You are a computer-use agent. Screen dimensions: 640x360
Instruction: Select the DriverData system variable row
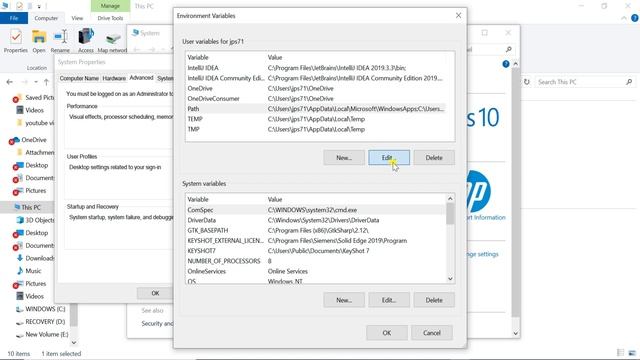316,220
